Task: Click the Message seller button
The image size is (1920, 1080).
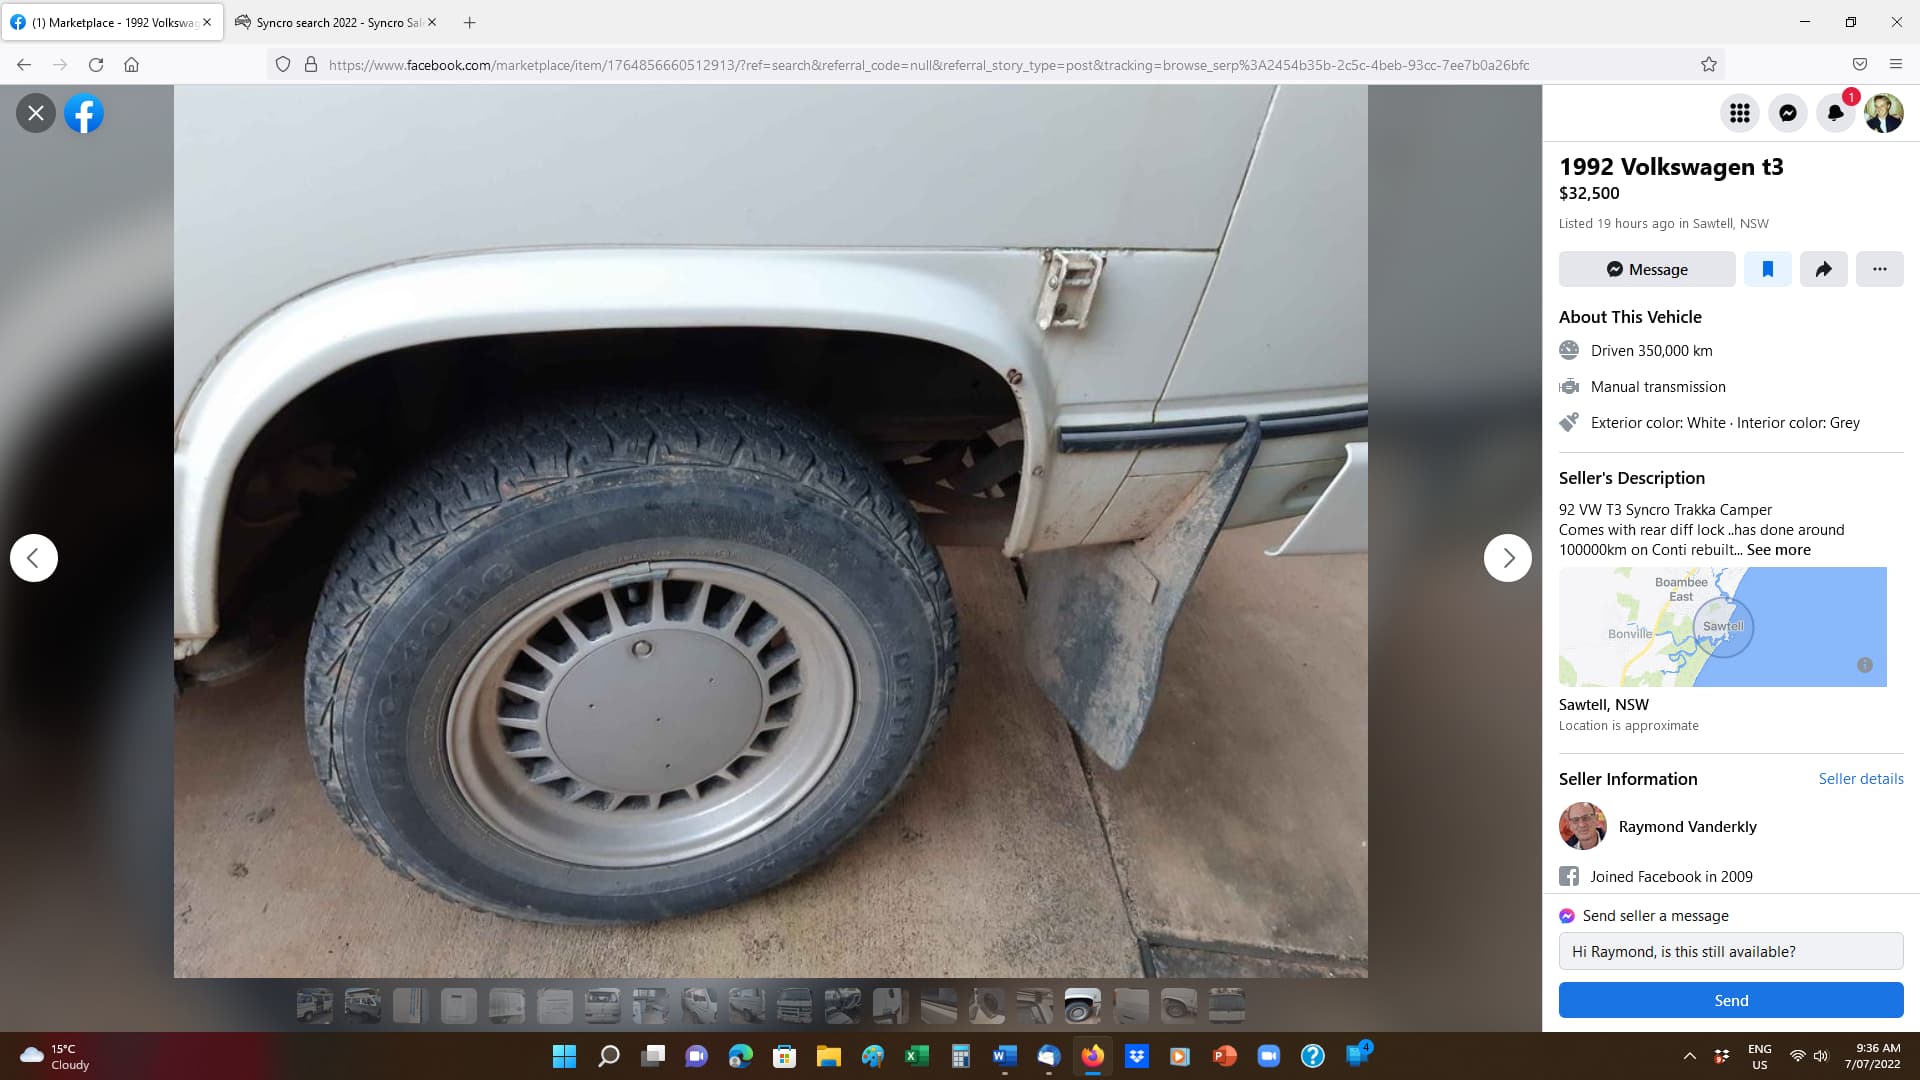Action: [x=1646, y=269]
